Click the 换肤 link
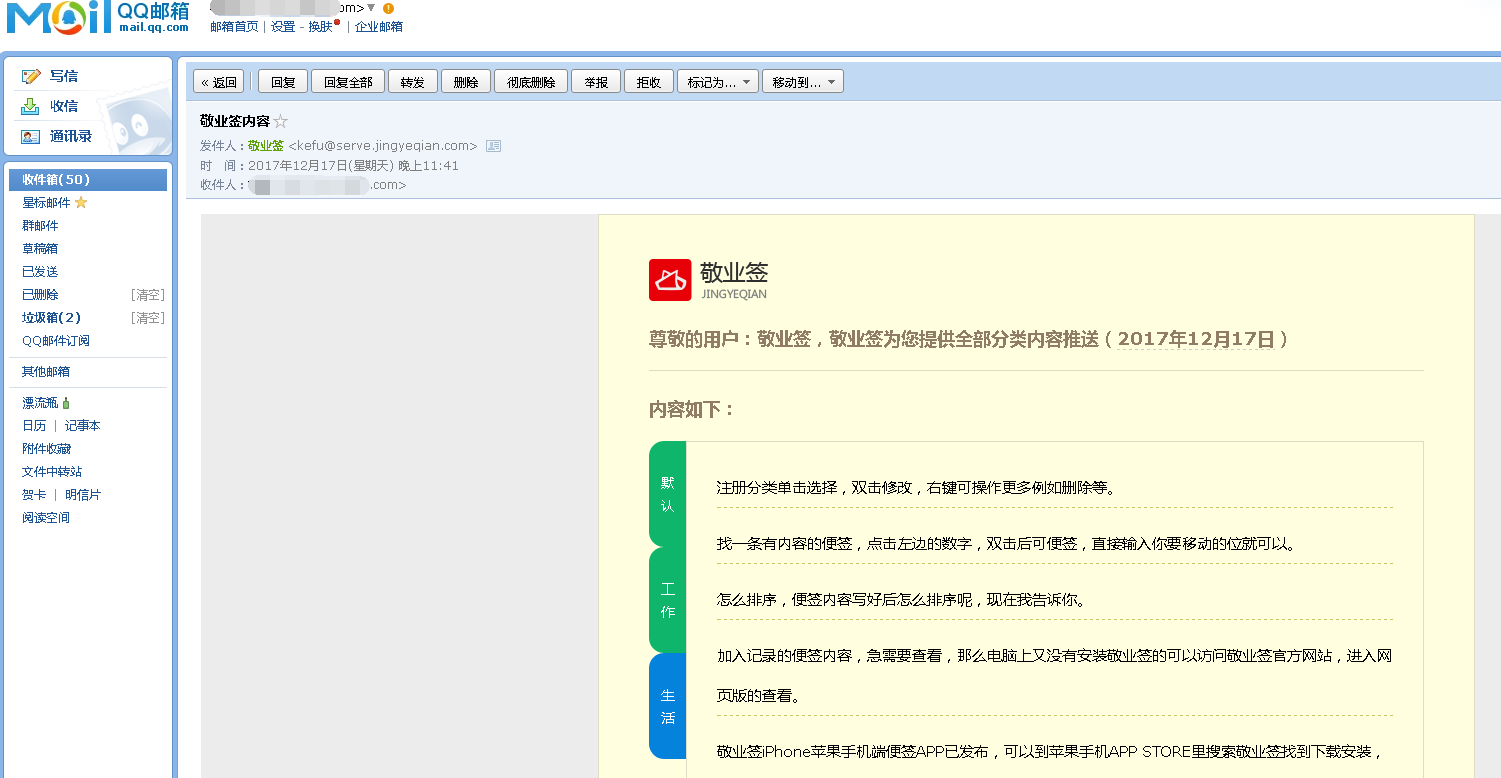 pos(320,27)
